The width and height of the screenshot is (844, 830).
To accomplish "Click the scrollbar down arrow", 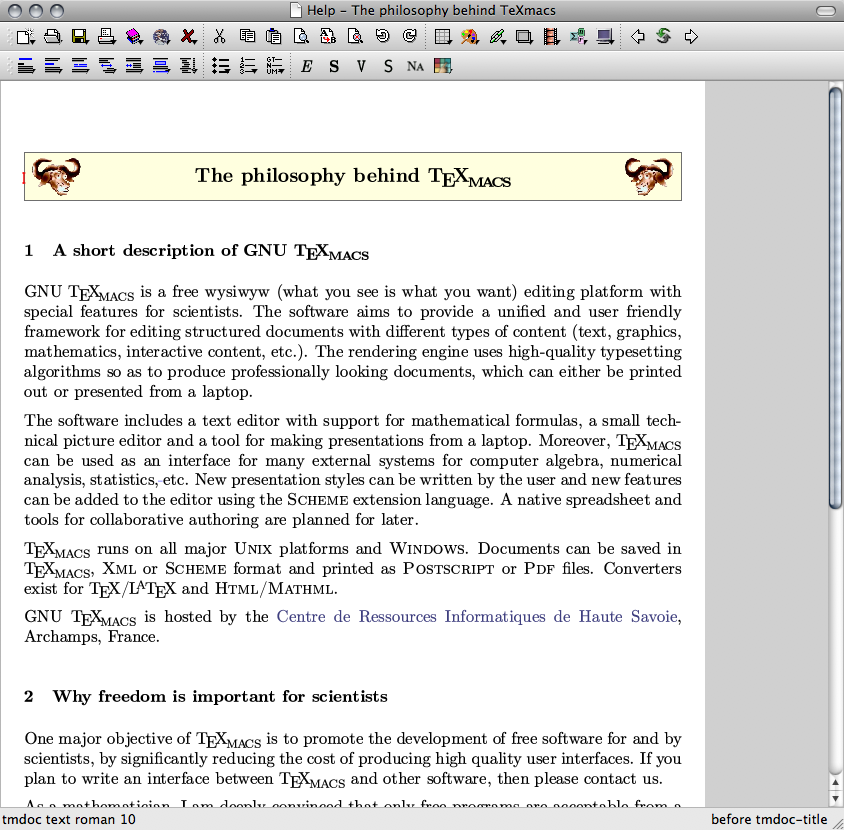I will pos(835,798).
